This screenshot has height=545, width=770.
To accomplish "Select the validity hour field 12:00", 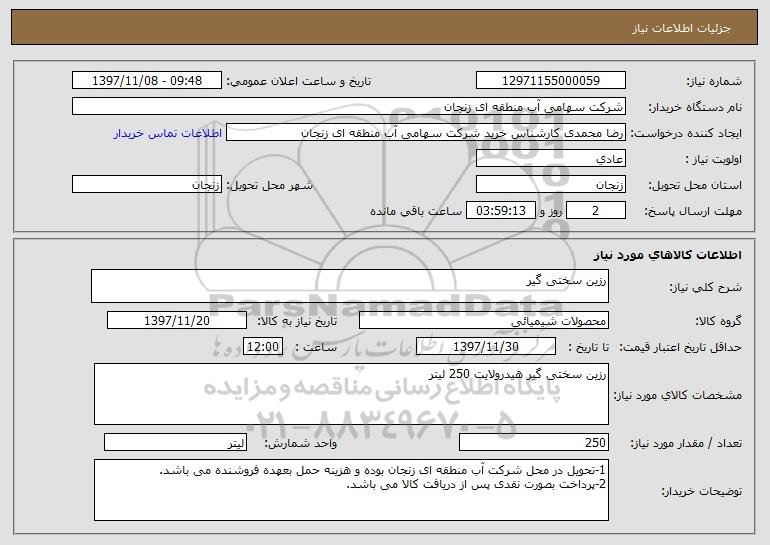I will tap(263, 347).
